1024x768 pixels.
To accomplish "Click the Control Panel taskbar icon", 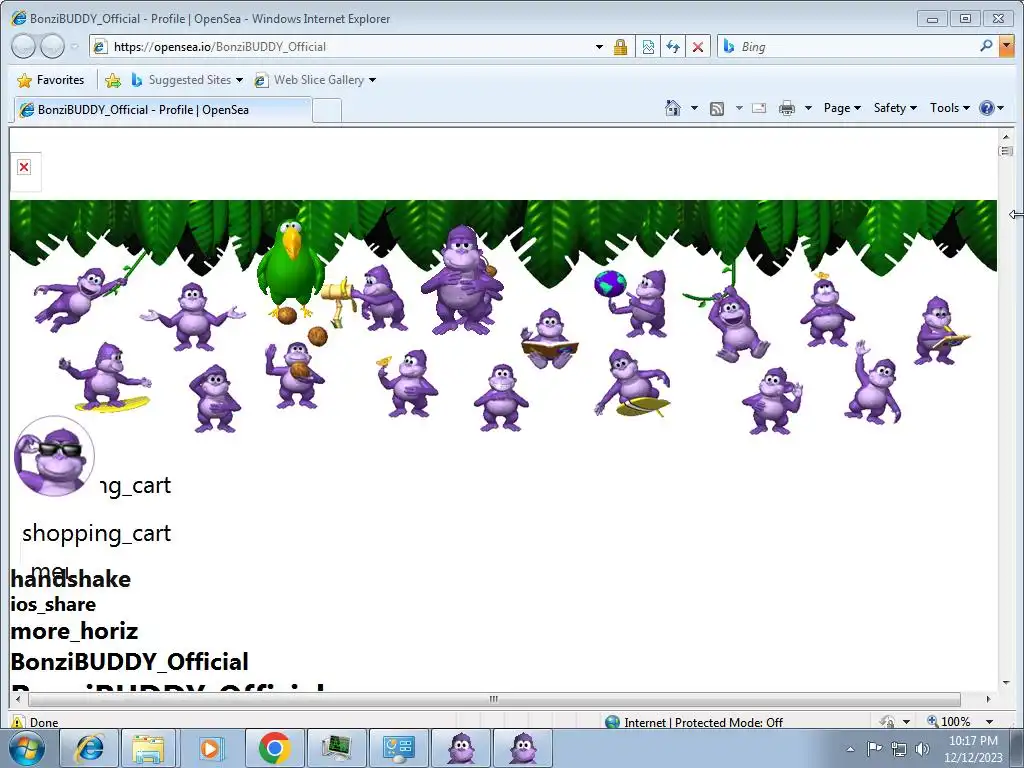I will click(398, 748).
